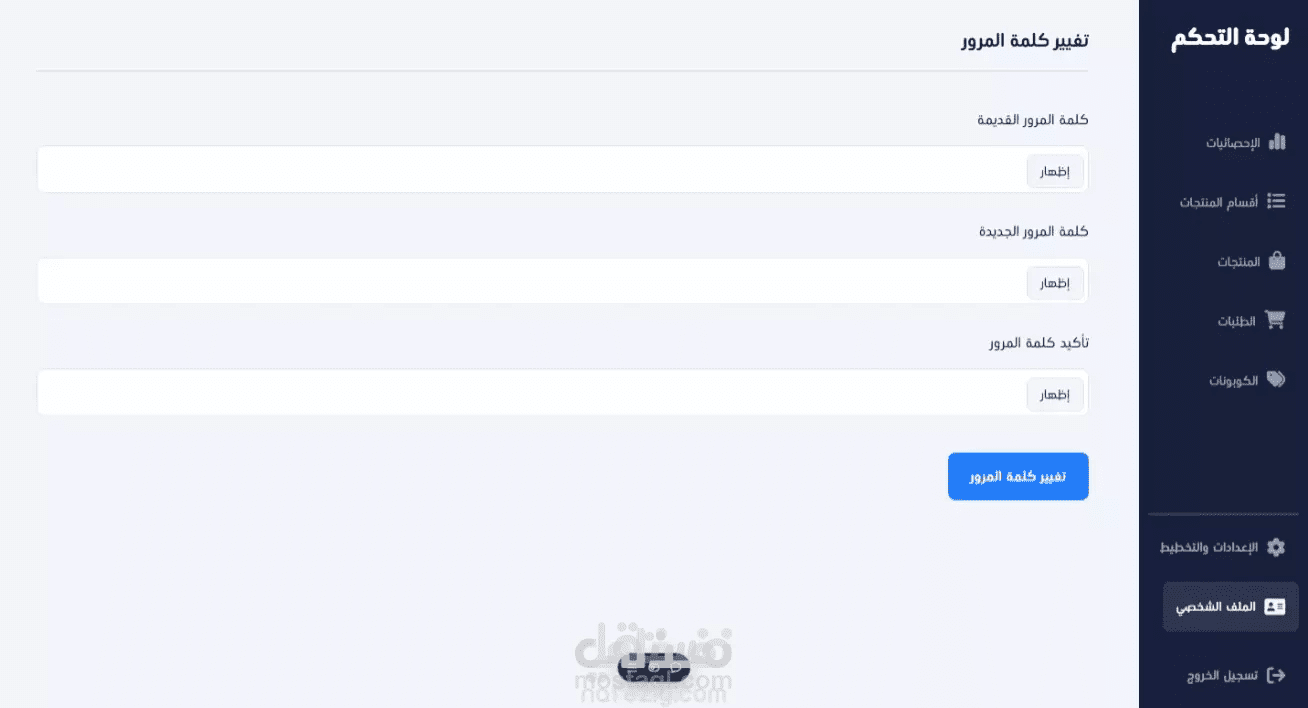This screenshot has height=708, width=1308.
Task: Click the orders shopping cart icon
Action: [x=1275, y=321]
